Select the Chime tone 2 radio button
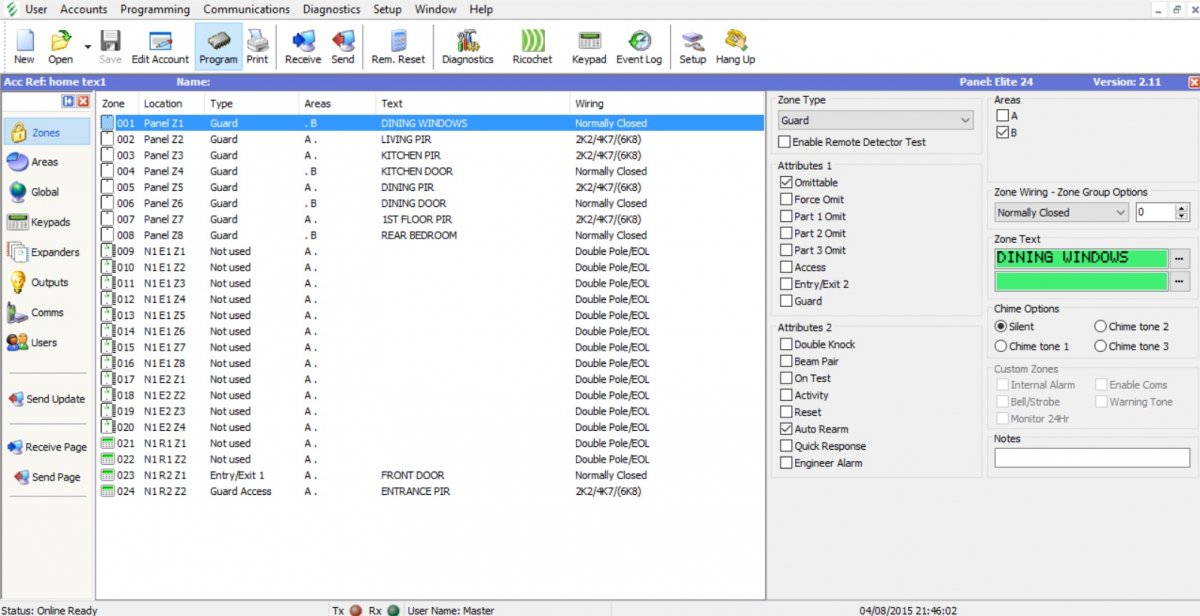1200x616 pixels. pos(1101,326)
